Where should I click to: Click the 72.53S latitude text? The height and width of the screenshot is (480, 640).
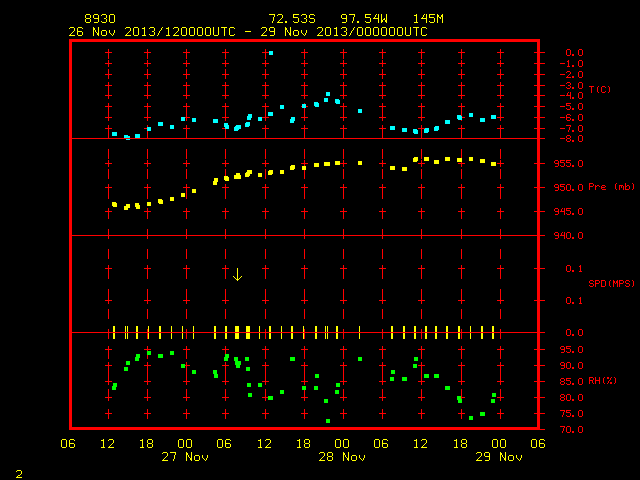(x=292, y=19)
